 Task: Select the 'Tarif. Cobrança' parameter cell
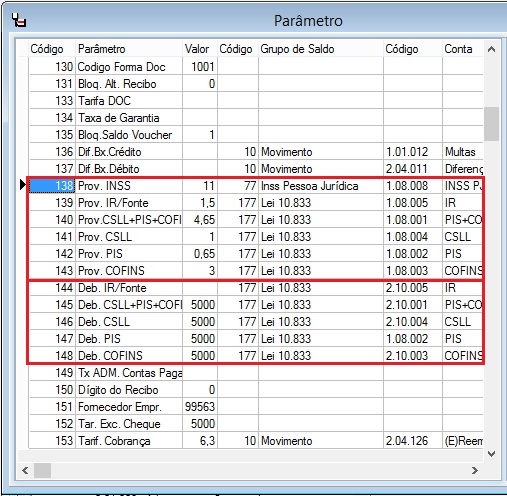(x=129, y=441)
